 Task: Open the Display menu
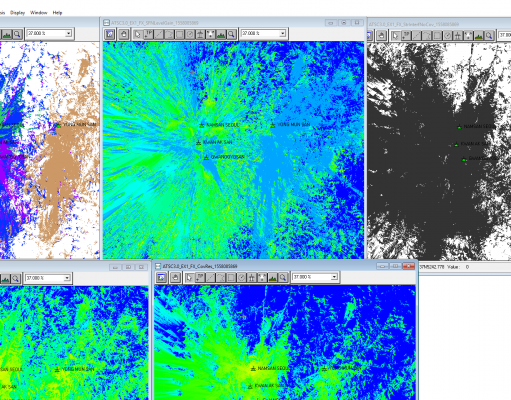[x=18, y=13]
